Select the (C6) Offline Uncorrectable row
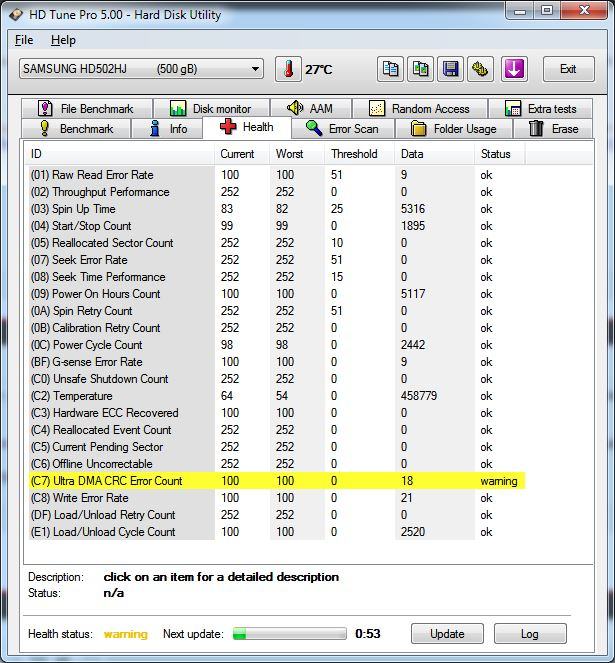This screenshot has width=615, height=663. (x=277, y=464)
